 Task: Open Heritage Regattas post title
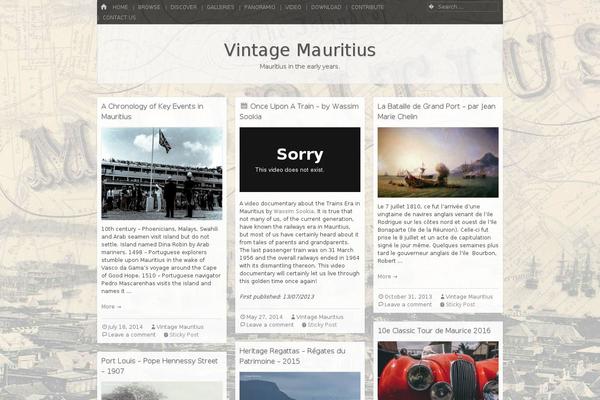click(292, 356)
